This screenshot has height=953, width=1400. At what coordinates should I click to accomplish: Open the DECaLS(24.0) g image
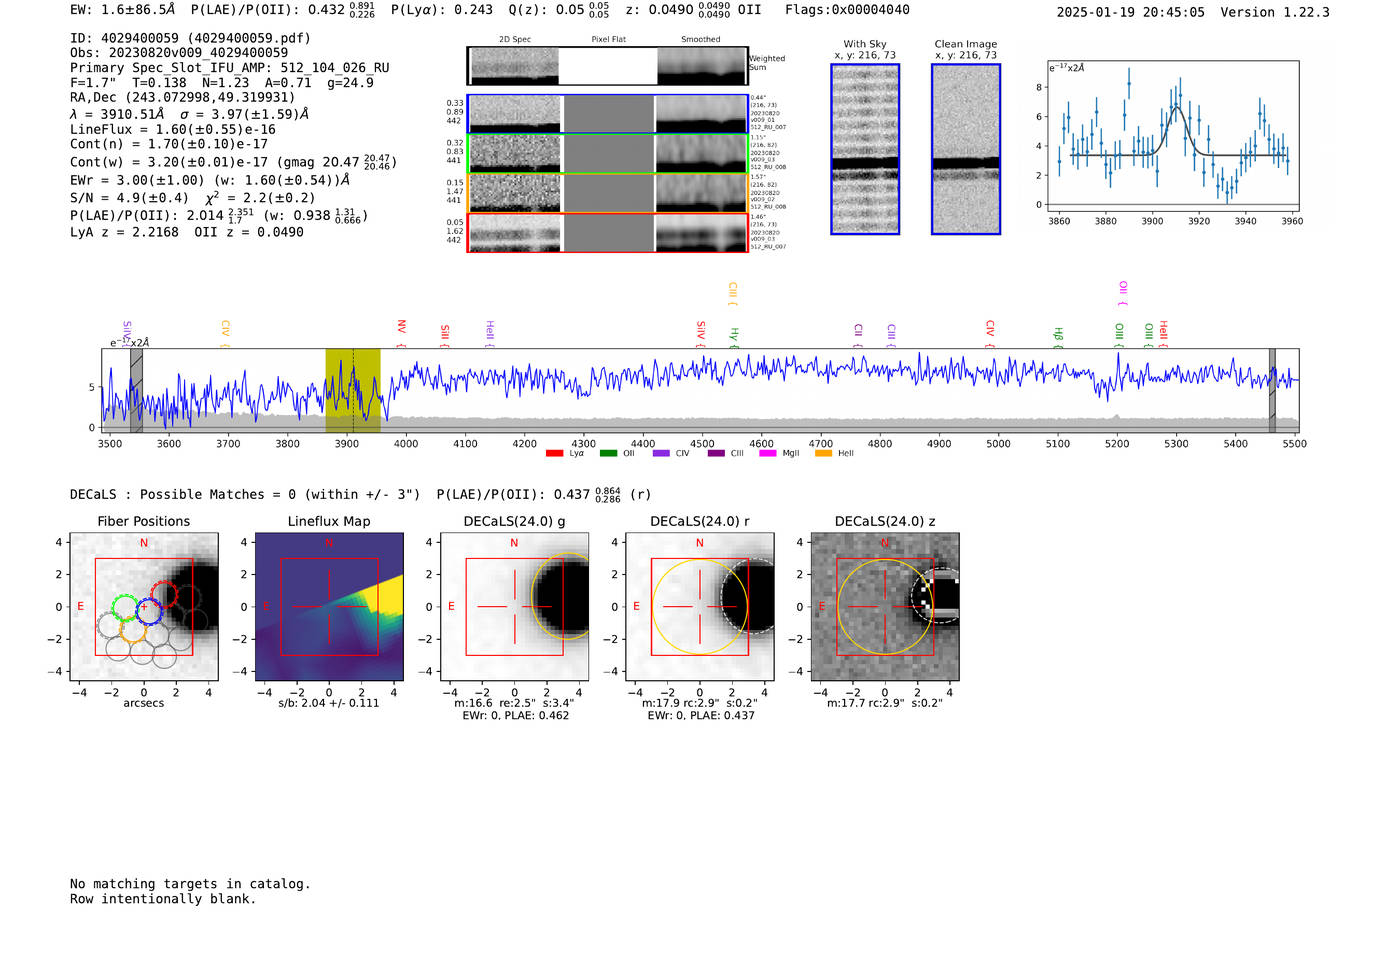click(x=514, y=606)
